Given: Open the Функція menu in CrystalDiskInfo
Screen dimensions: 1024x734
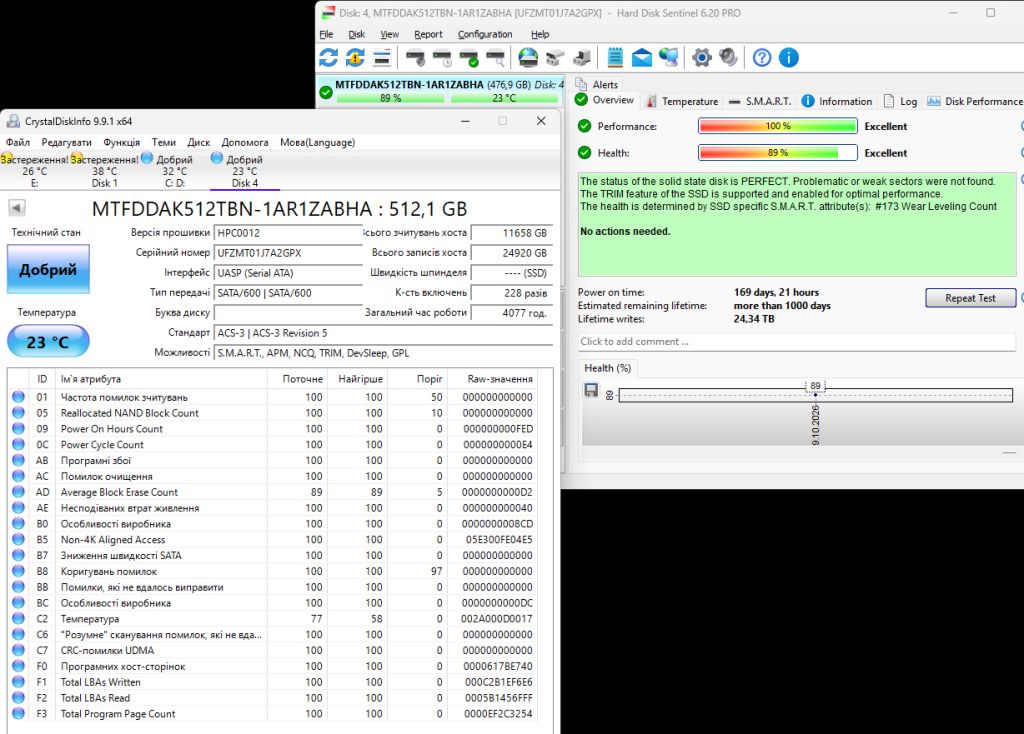Looking at the screenshot, I should tap(121, 142).
